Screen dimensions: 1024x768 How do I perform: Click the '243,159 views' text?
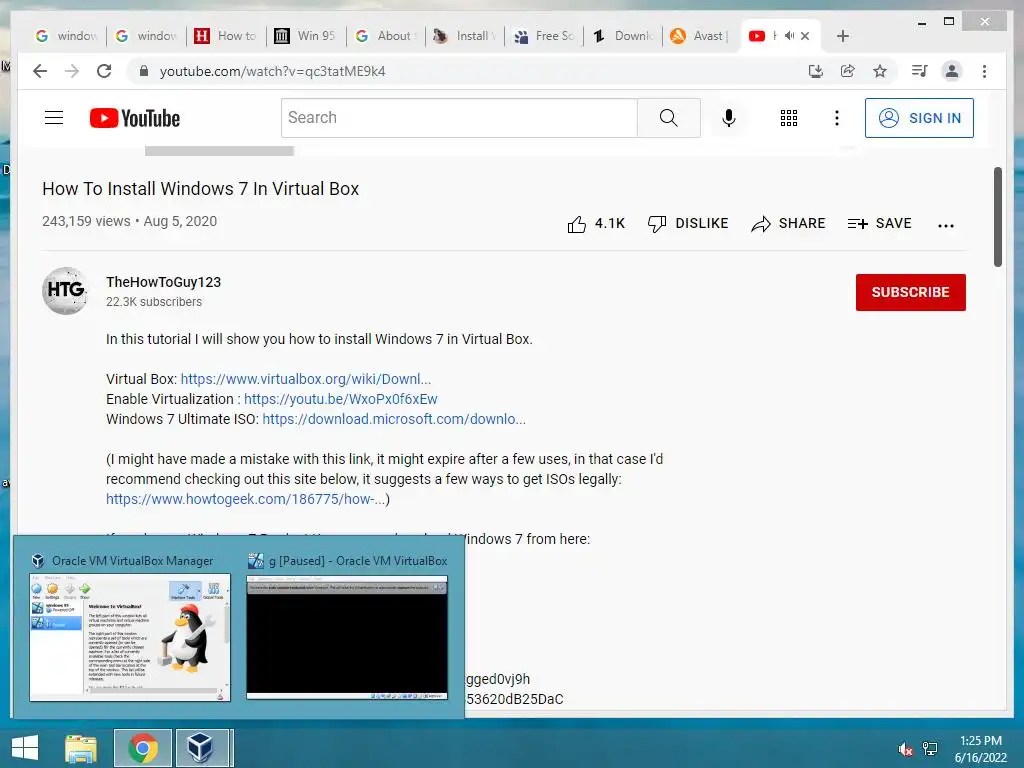pyautogui.click(x=86, y=221)
